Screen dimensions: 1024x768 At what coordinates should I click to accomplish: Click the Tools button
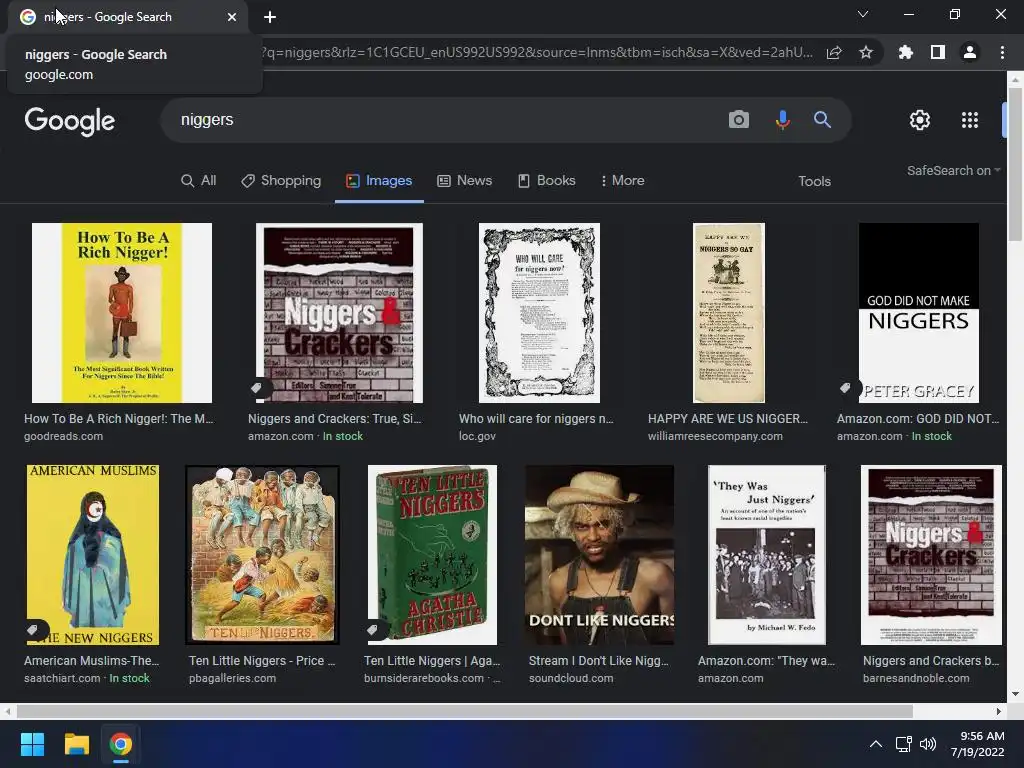coord(814,182)
